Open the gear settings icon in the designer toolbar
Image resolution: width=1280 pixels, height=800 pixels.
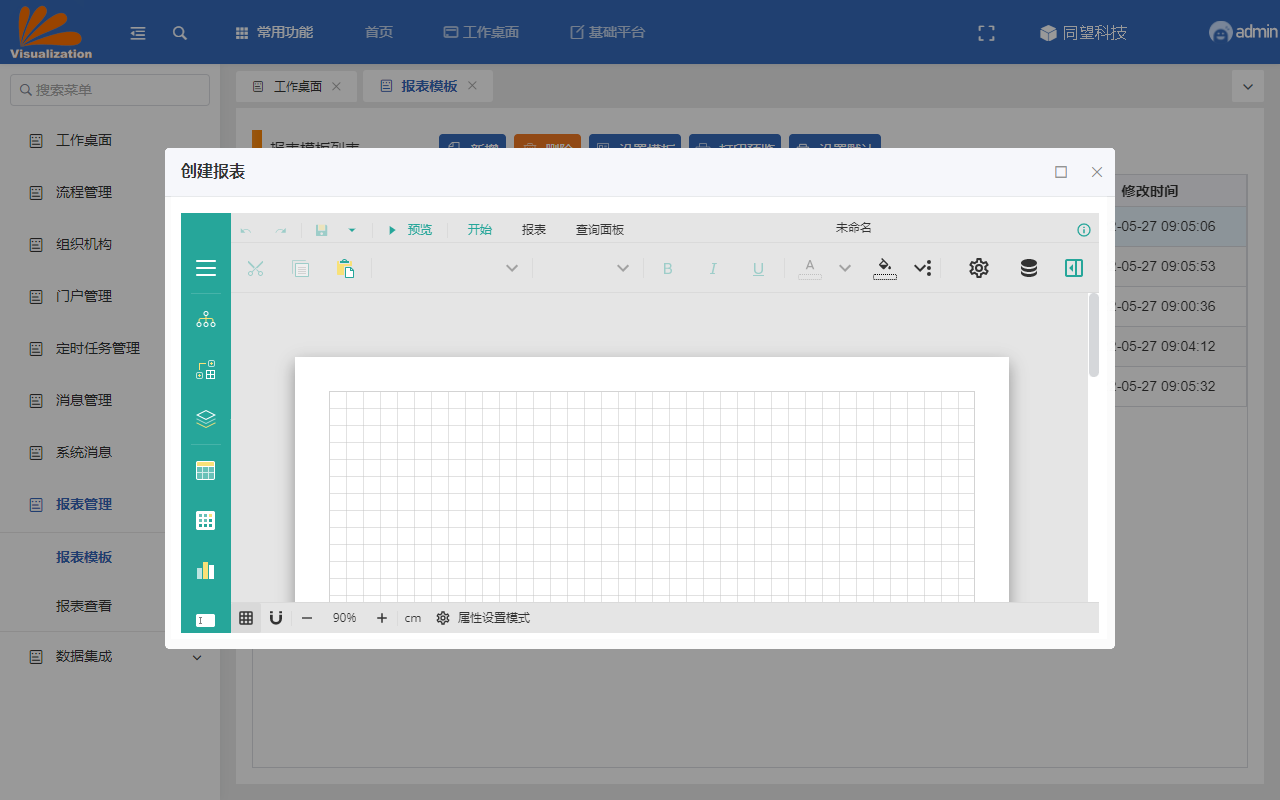pos(978,268)
